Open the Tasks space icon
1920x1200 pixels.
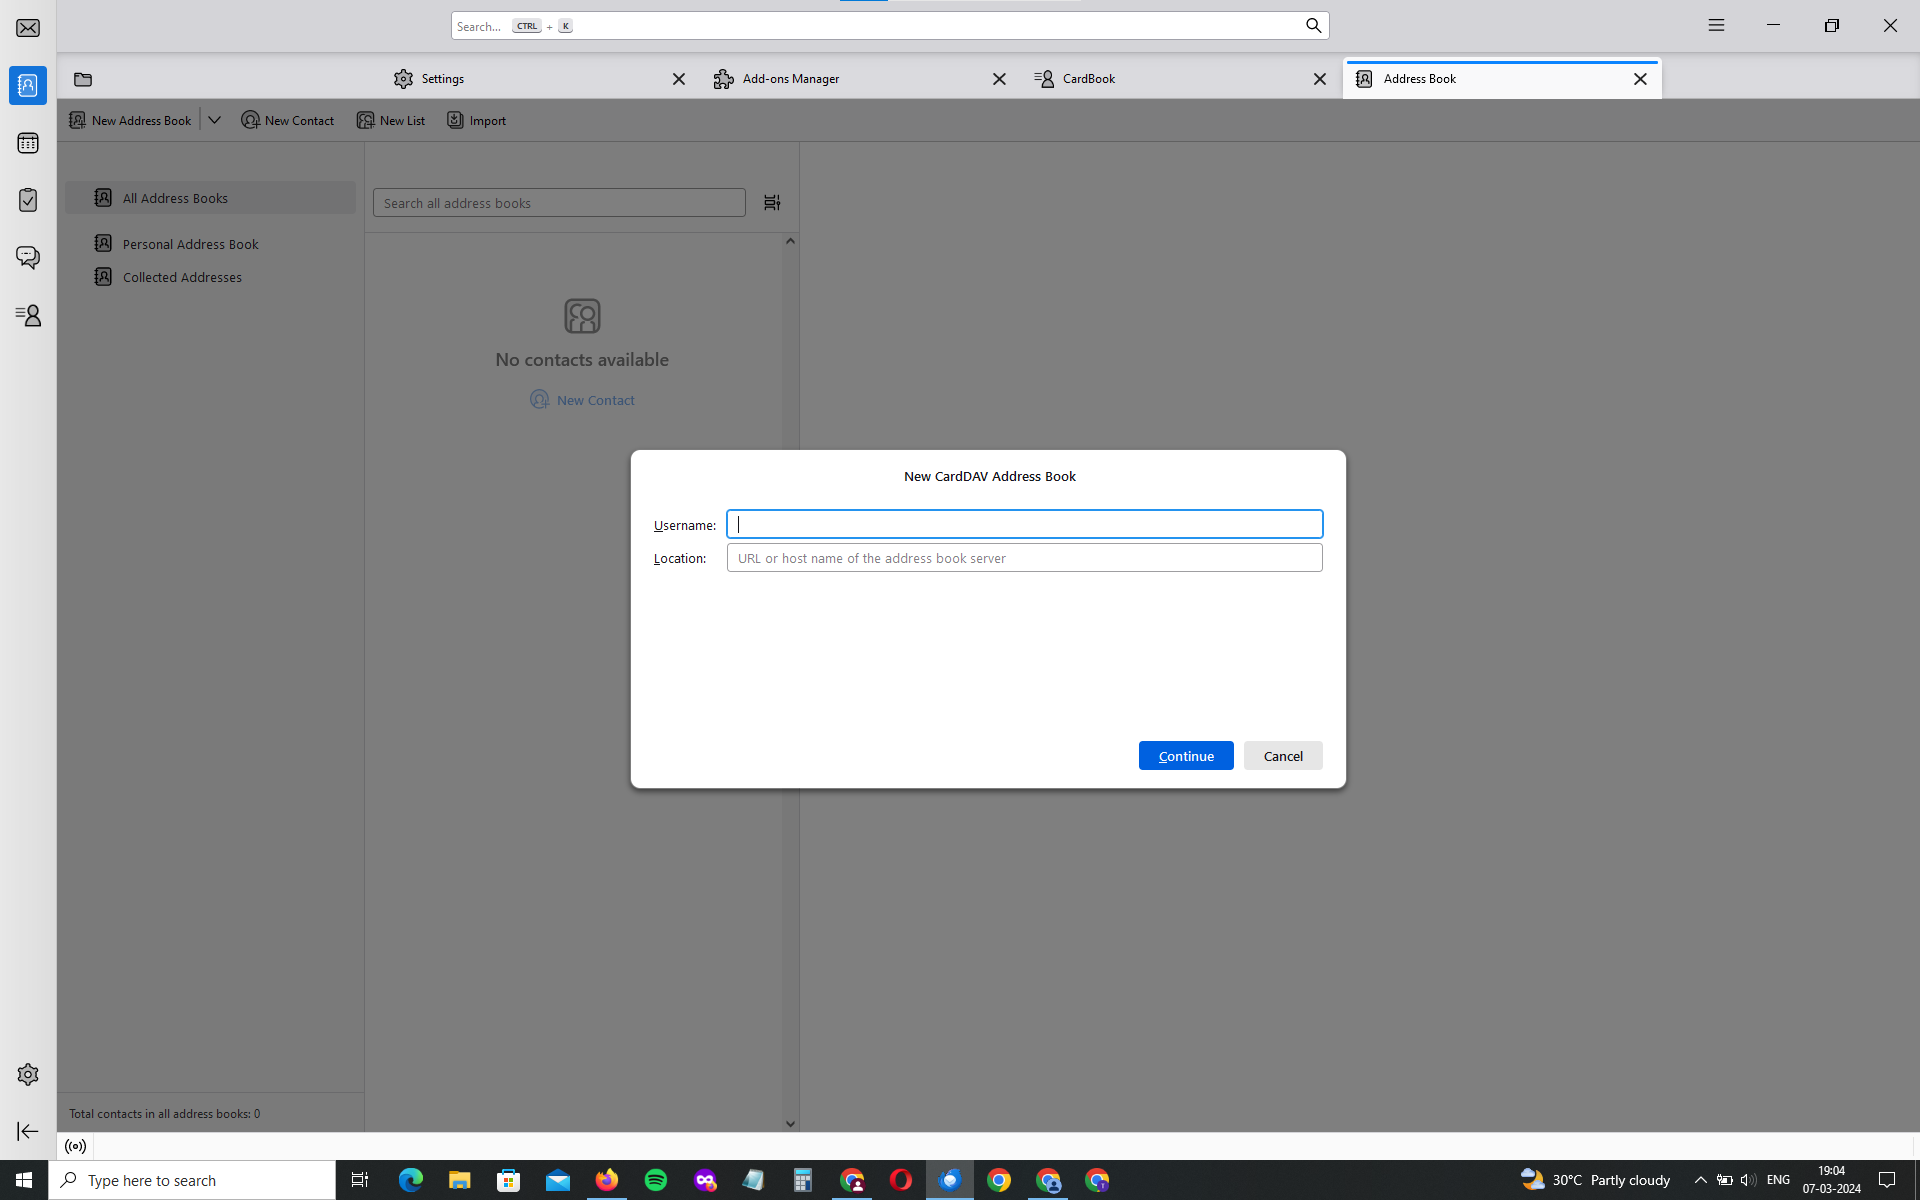pyautogui.click(x=28, y=200)
